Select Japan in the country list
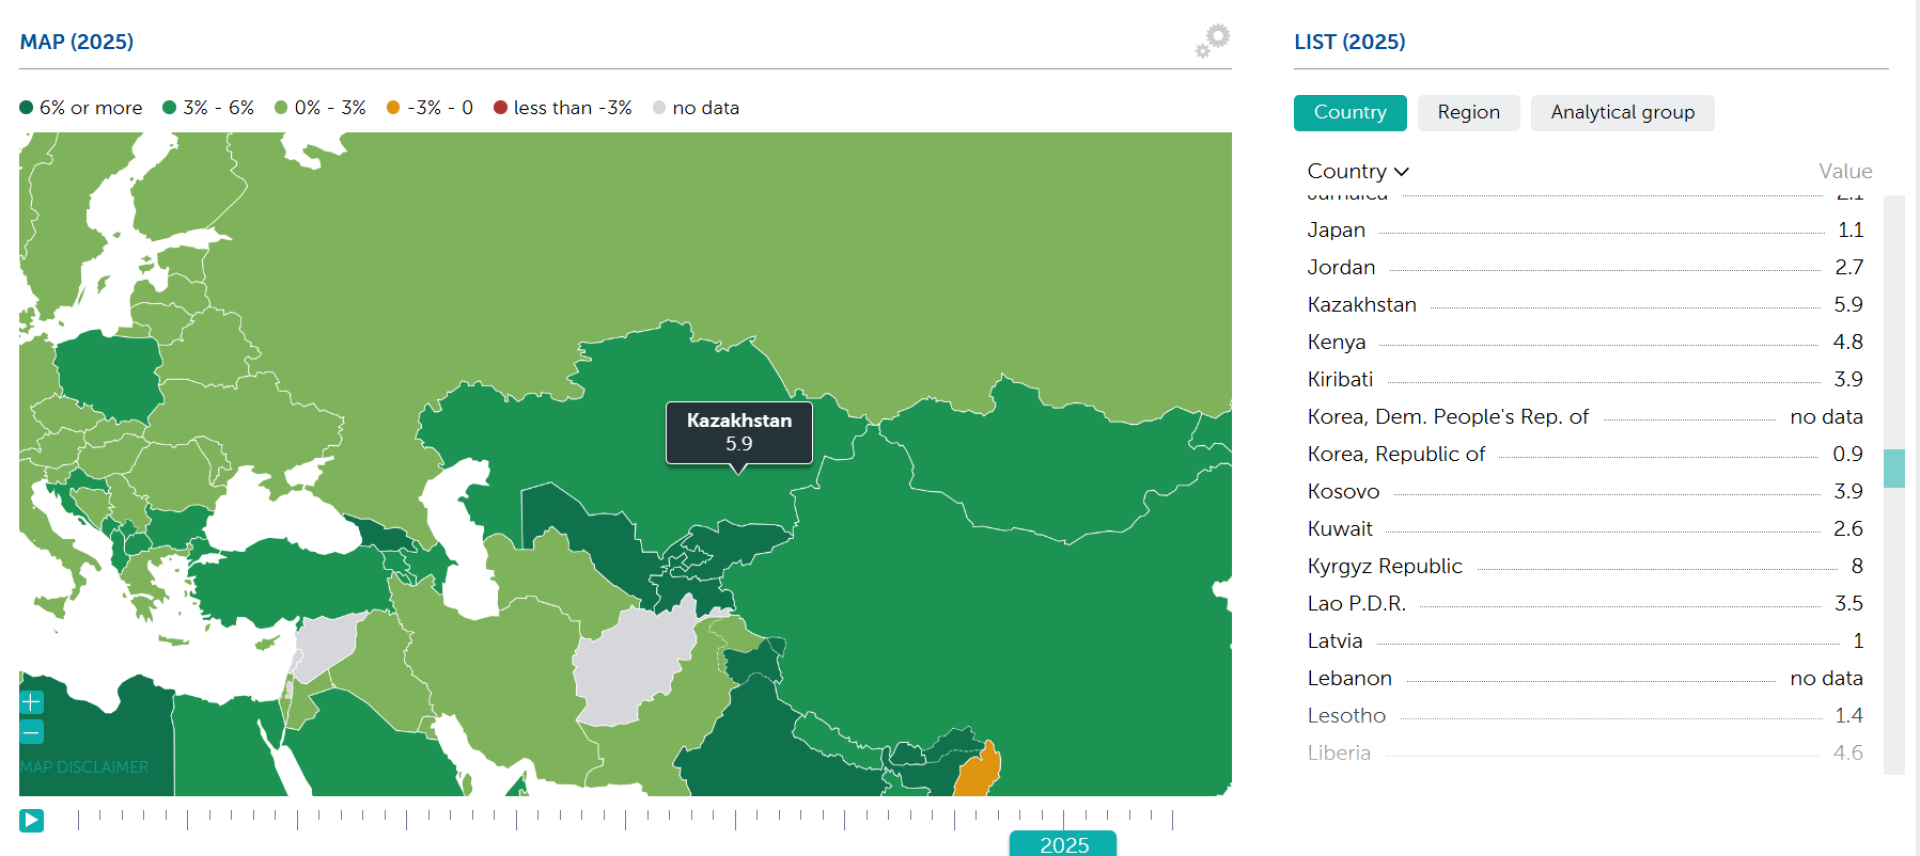The image size is (1920, 856). pyautogui.click(x=1335, y=230)
